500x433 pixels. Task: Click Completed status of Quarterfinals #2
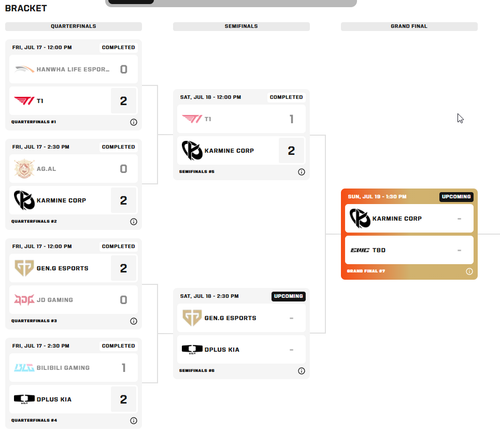point(118,147)
